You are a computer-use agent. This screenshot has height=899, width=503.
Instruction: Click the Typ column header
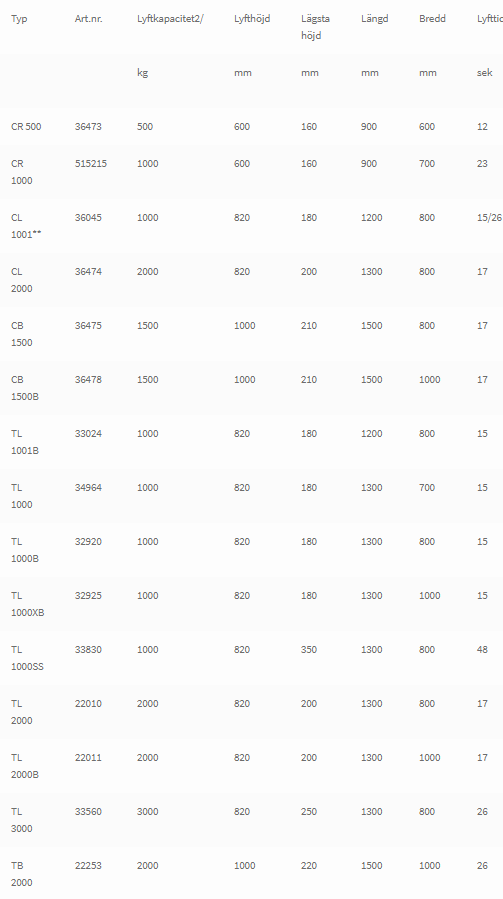click(x=19, y=19)
